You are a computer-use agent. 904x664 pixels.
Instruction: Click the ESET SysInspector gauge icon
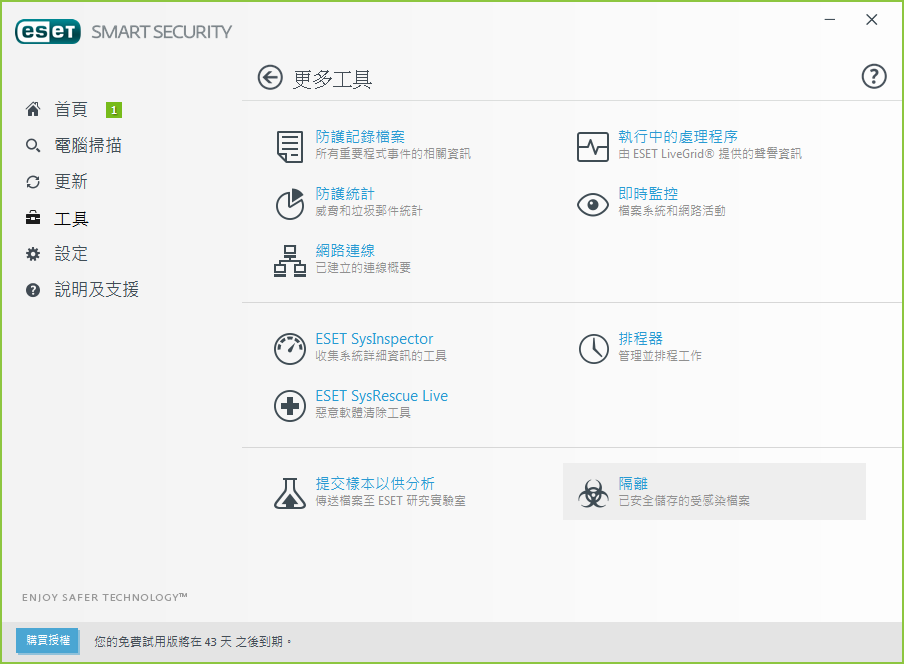point(289,349)
